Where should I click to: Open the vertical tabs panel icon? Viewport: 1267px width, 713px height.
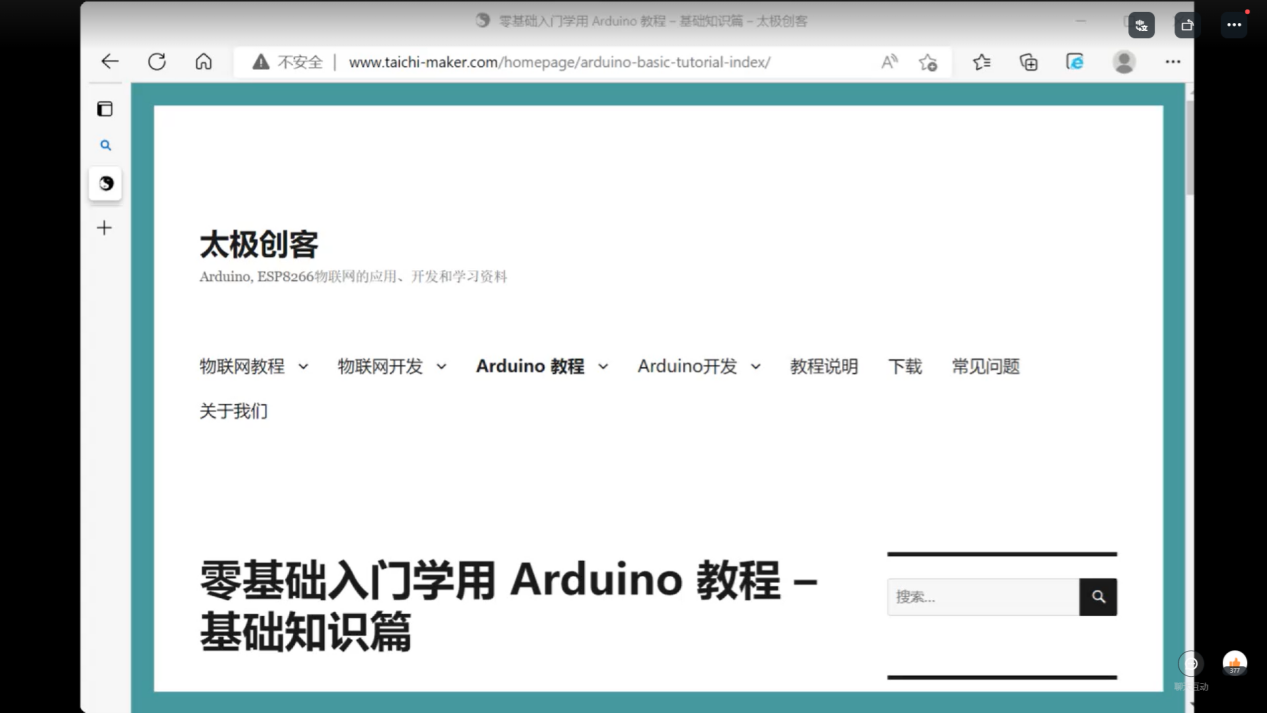pos(105,109)
